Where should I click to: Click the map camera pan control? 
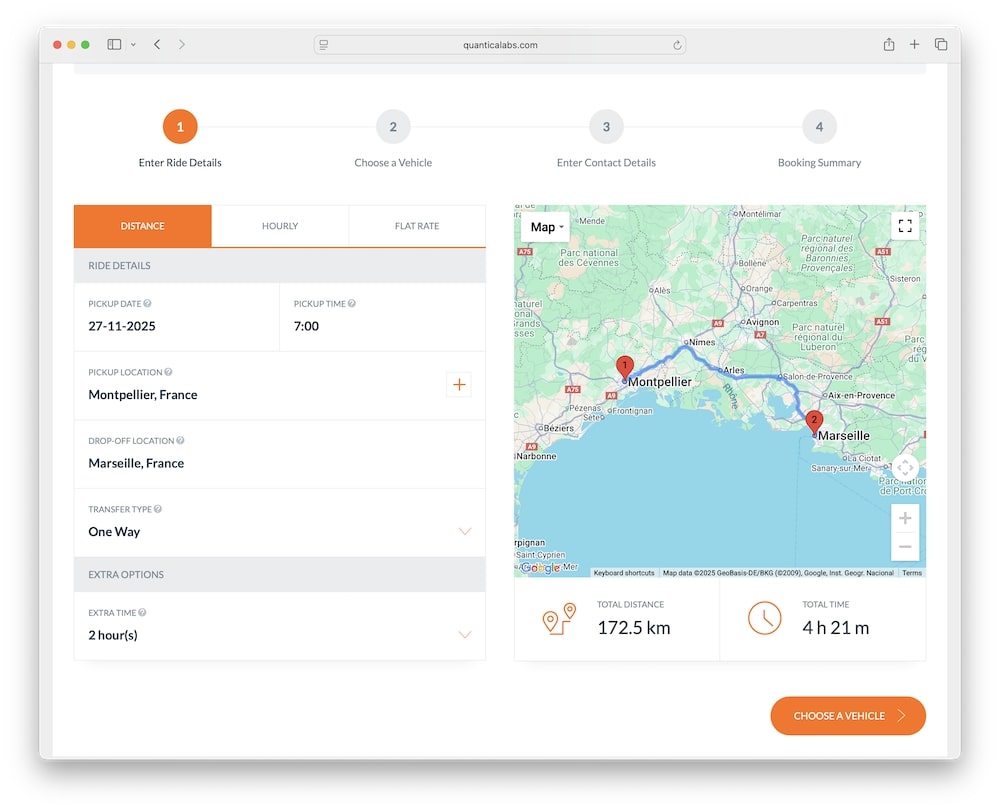pyautogui.click(x=904, y=468)
